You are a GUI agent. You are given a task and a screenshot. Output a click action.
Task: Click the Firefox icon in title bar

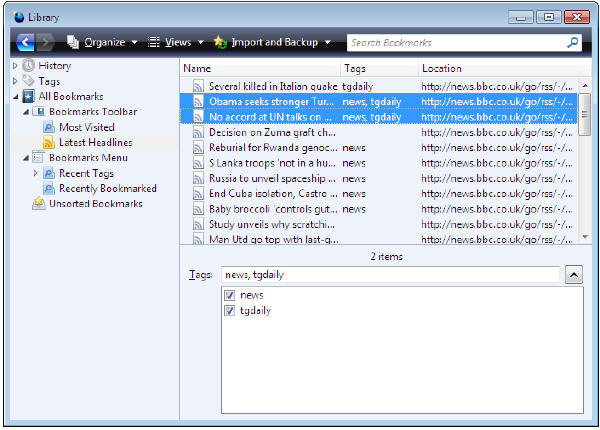click(x=18, y=17)
